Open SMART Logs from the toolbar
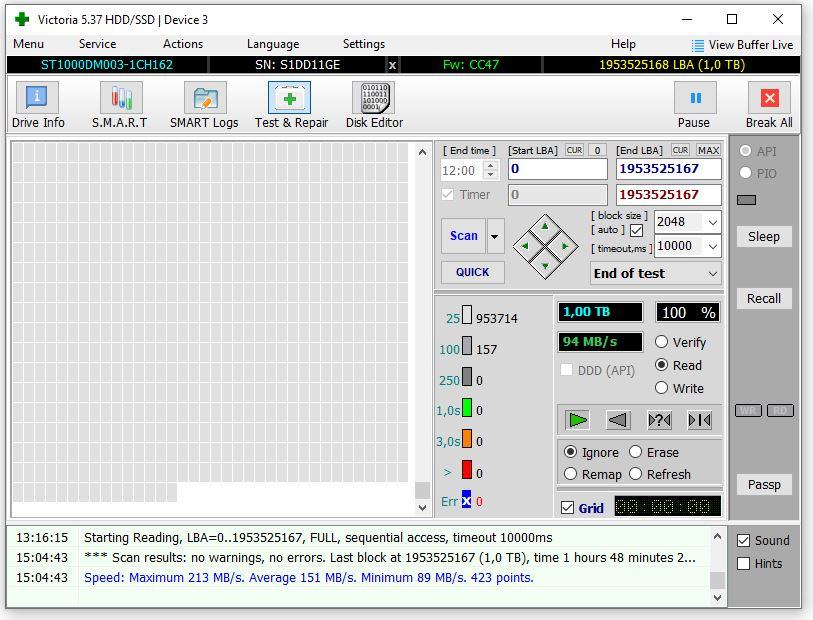 coord(204,106)
